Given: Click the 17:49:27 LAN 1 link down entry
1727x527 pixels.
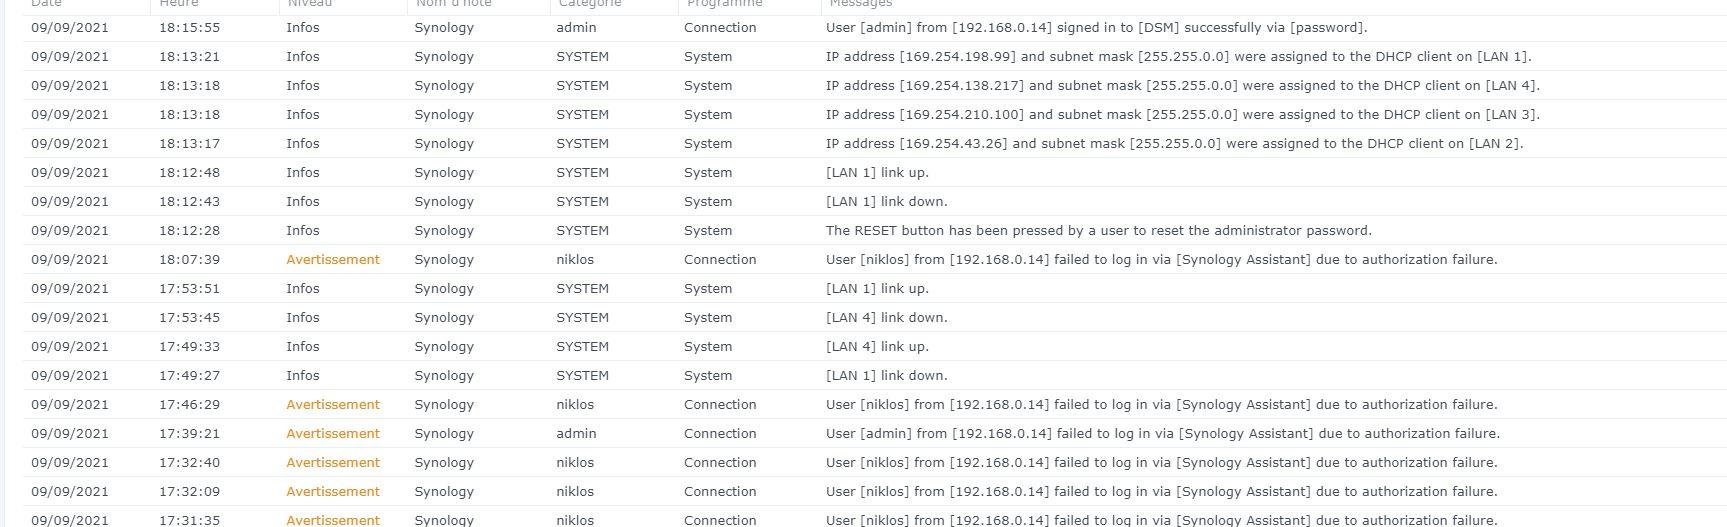Looking at the screenshot, I should coord(886,376).
